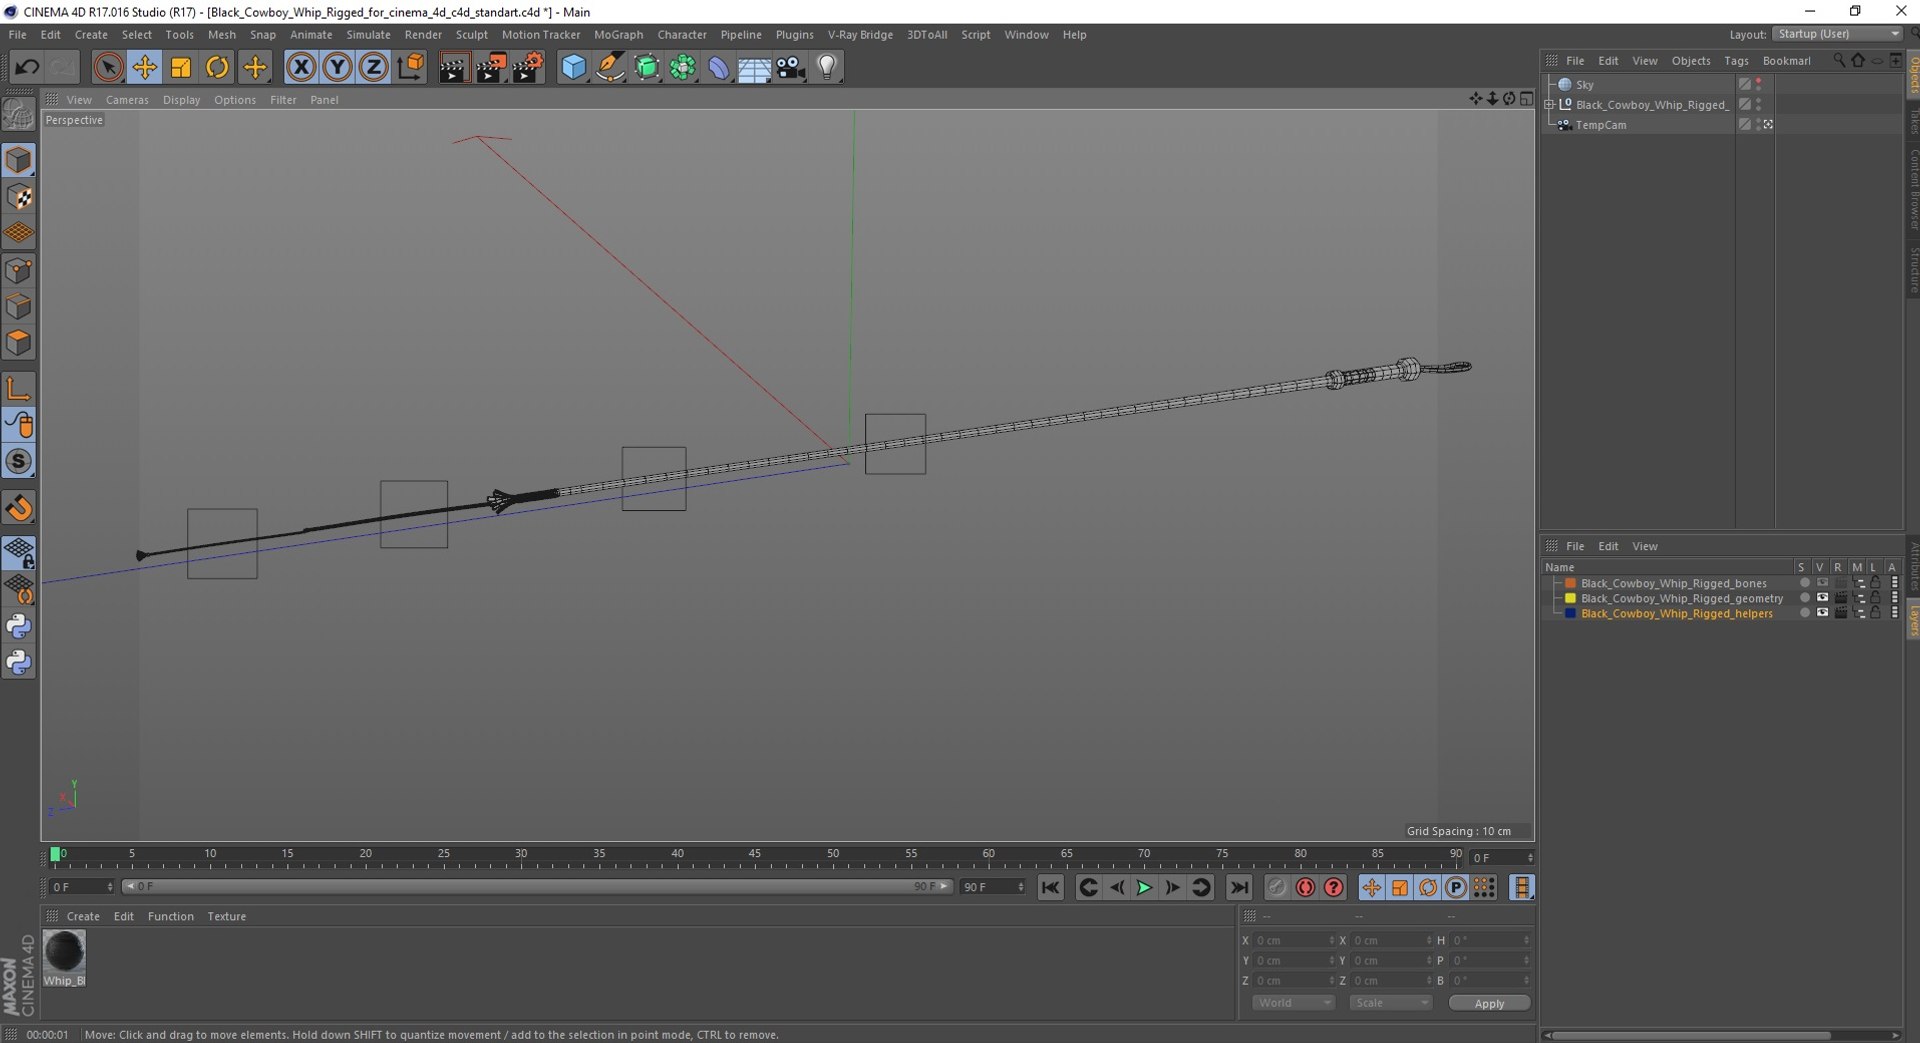The width and height of the screenshot is (1920, 1043).
Task: Open the V-Ray Bridge menu
Action: tap(860, 34)
